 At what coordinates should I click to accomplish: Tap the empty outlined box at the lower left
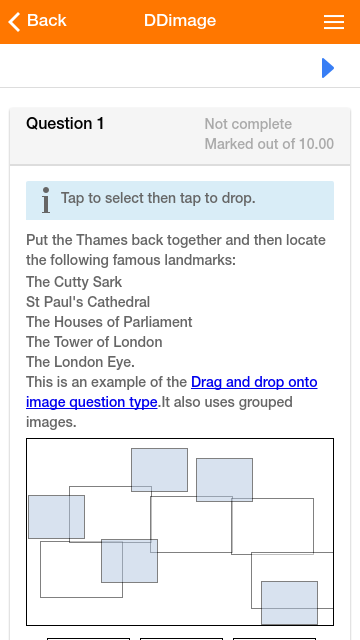click(81, 569)
